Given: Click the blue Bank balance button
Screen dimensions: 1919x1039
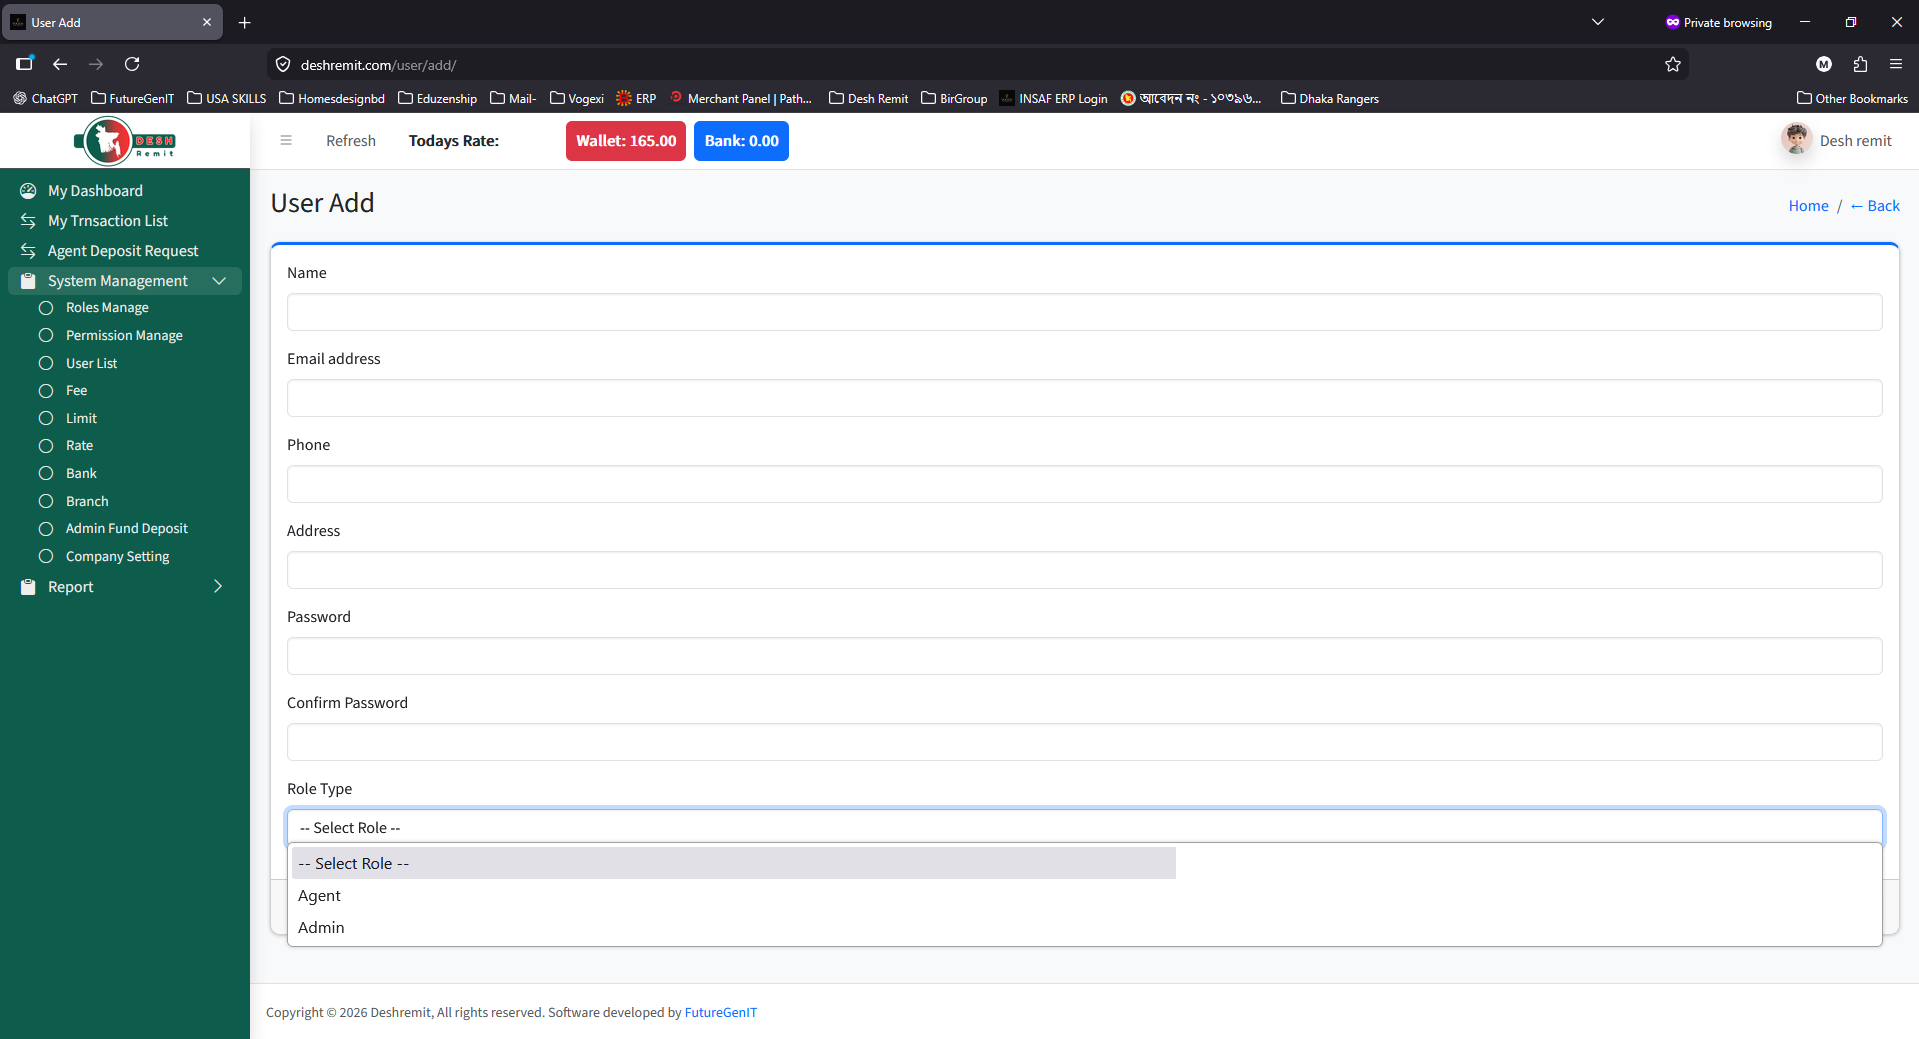Looking at the screenshot, I should point(741,141).
